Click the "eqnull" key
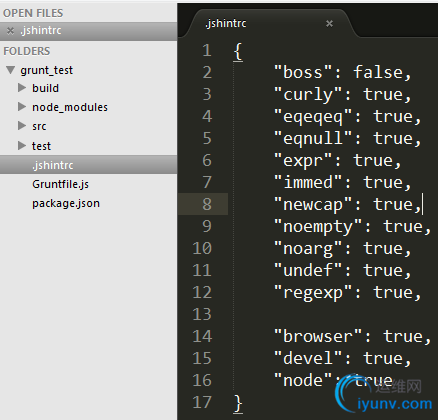 (x=313, y=138)
